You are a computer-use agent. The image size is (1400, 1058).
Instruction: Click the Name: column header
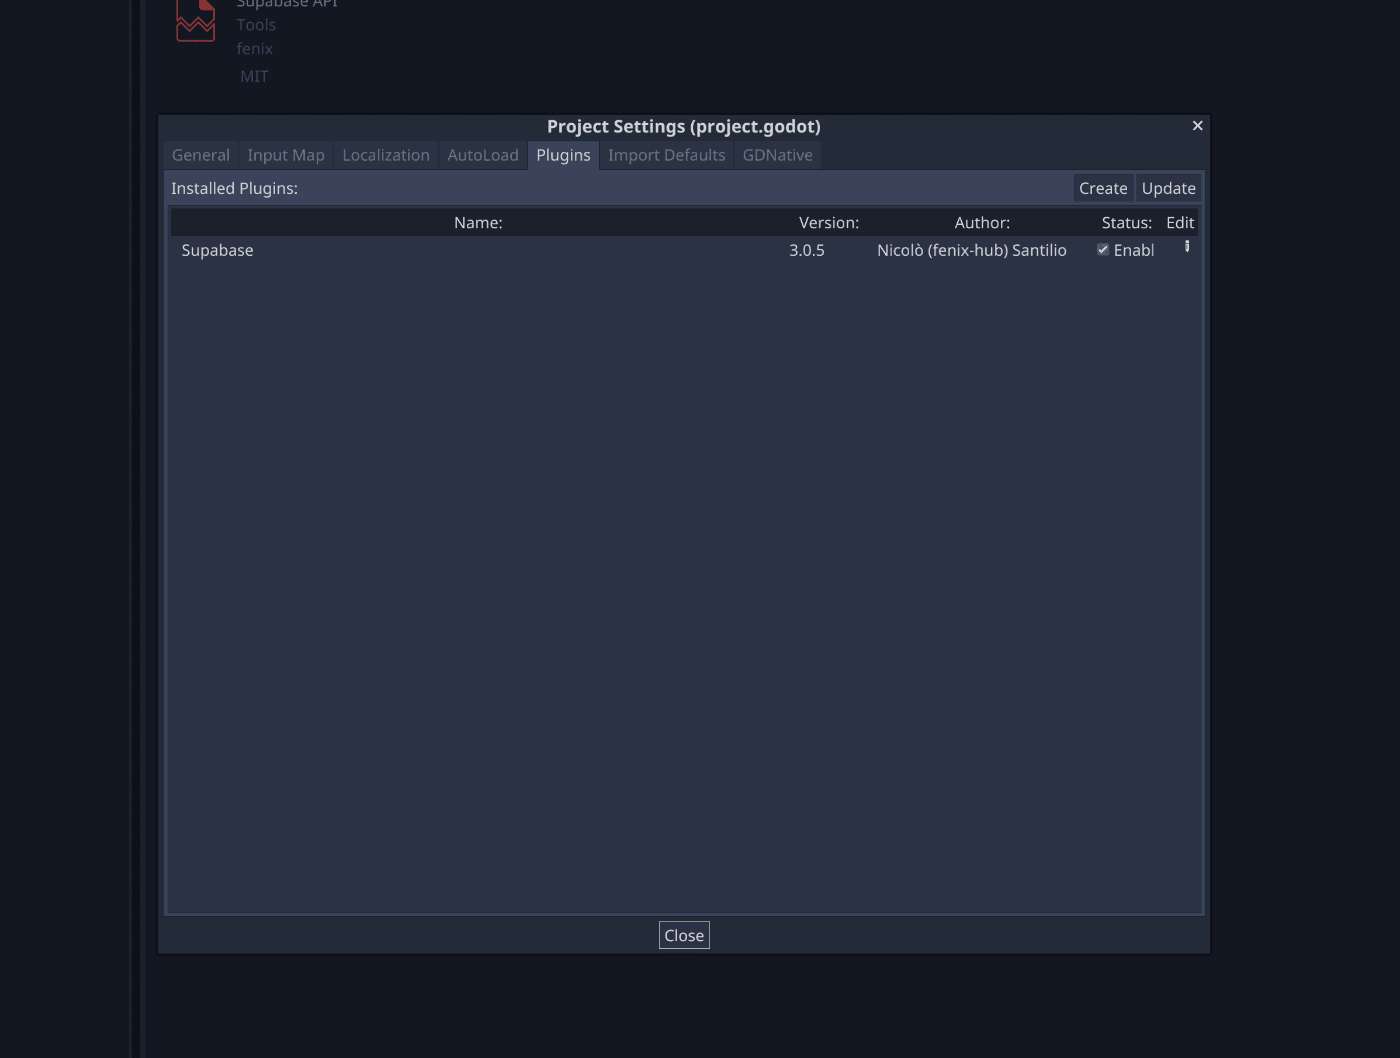[478, 222]
